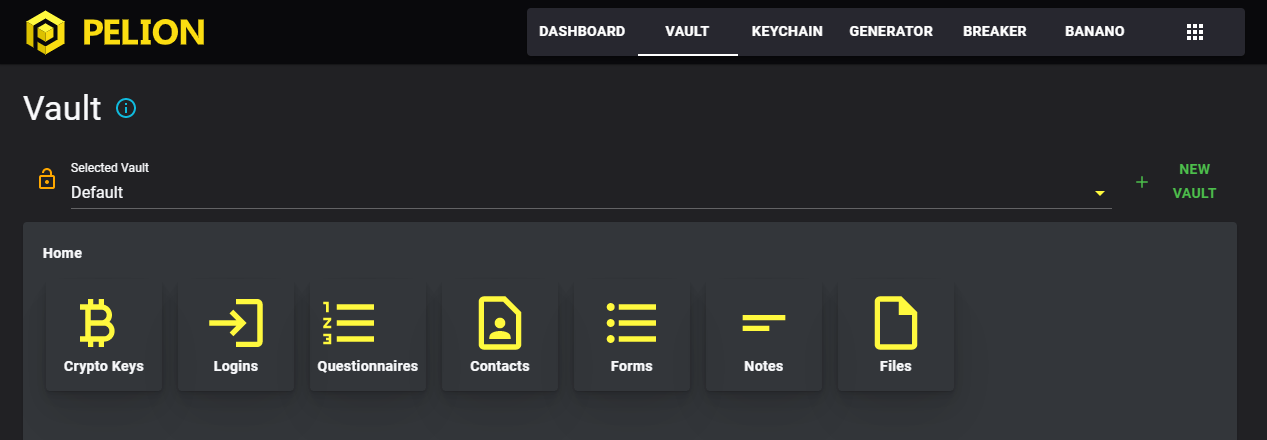Screen dimensions: 1267x440
Task: Expand the Selected Vault dropdown arrow
Action: click(x=1100, y=193)
